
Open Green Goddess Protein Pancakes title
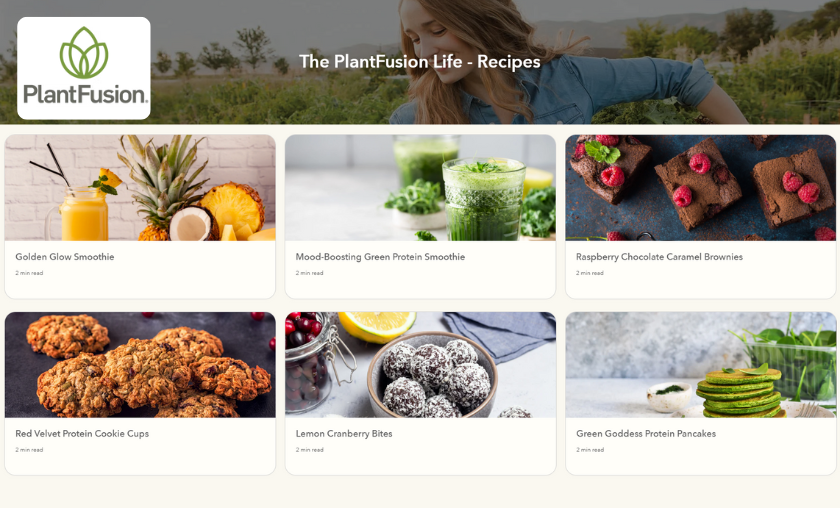(x=646, y=434)
